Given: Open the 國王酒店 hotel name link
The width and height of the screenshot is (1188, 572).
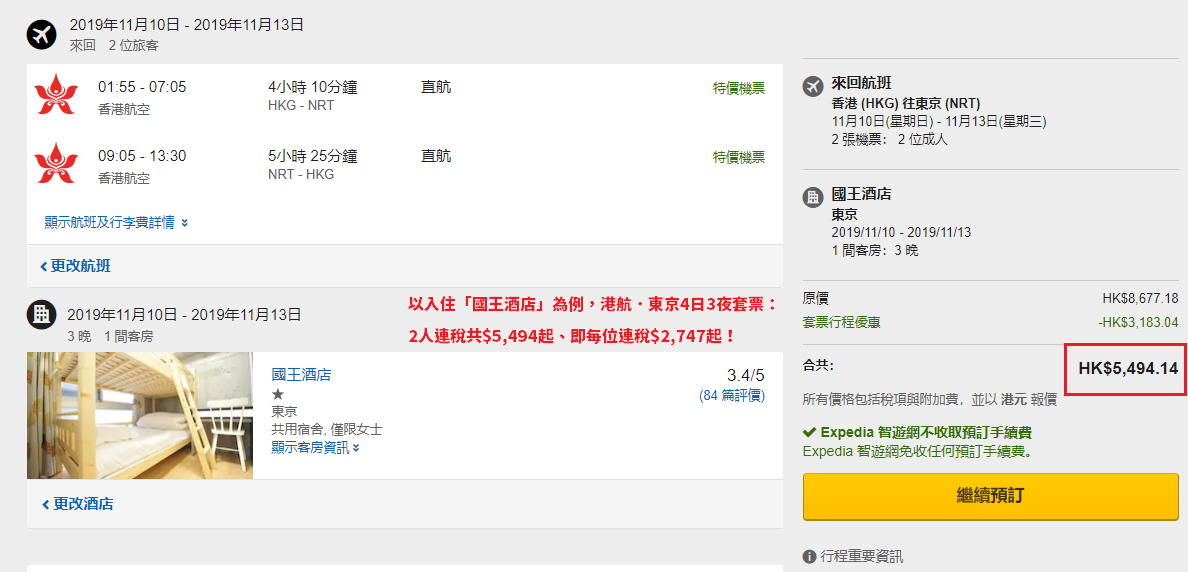Looking at the screenshot, I should click(x=301, y=374).
